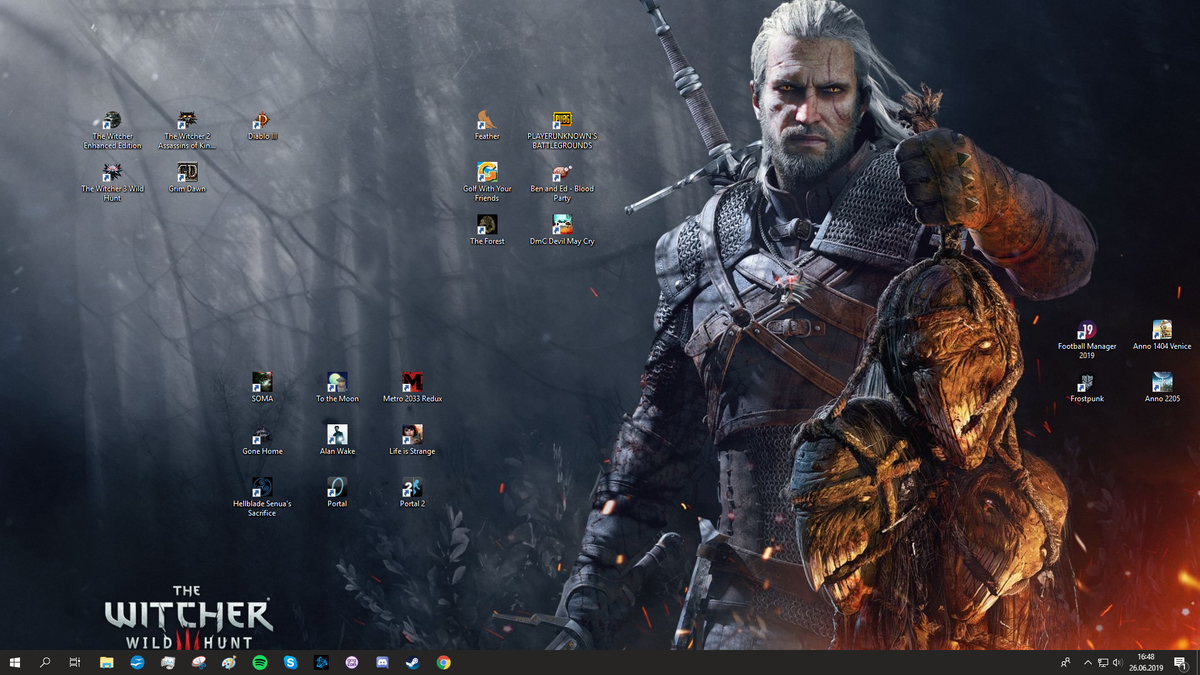The width and height of the screenshot is (1200, 675).
Task: Open Task View from the taskbar
Action: coord(75,662)
